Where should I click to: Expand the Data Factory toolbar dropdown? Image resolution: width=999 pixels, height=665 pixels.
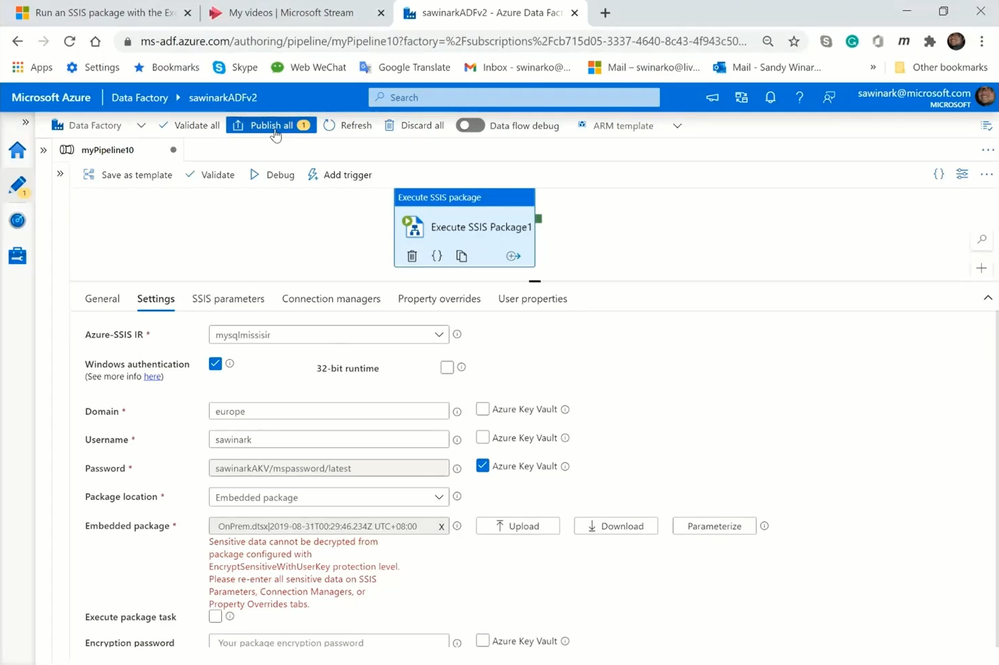click(141, 125)
